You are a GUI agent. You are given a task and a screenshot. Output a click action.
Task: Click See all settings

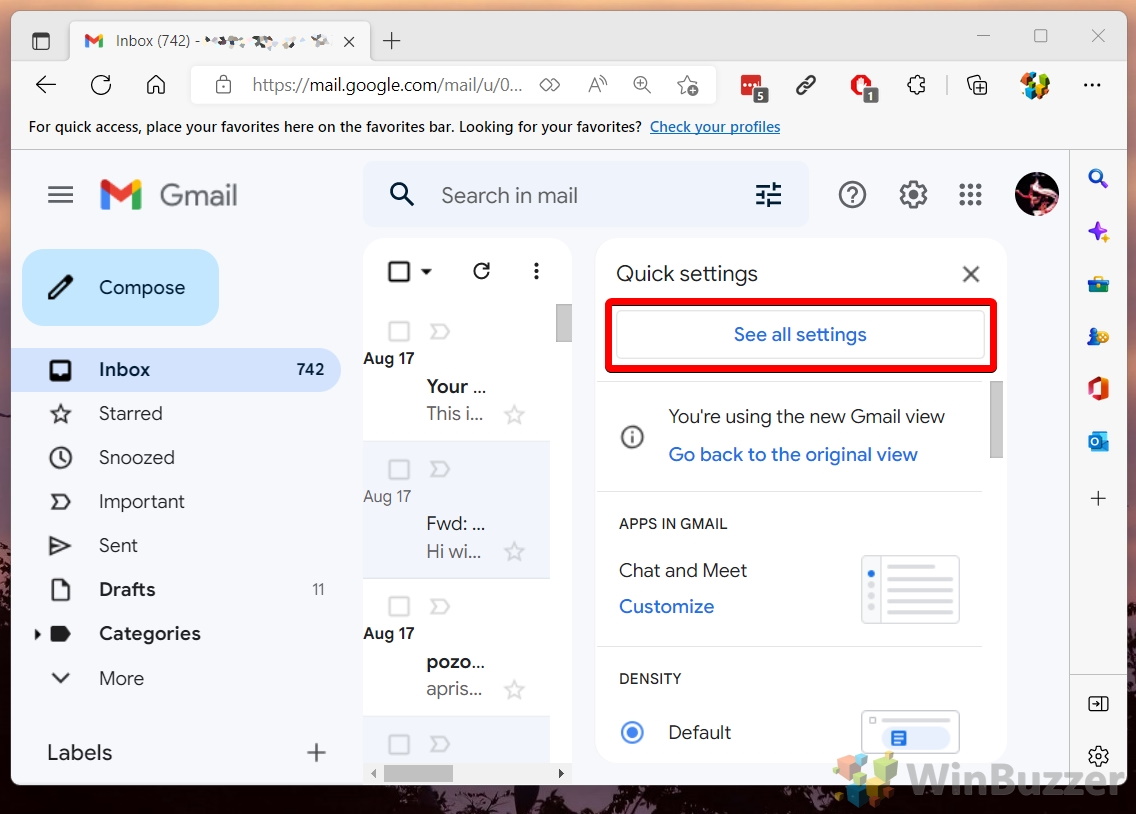tap(800, 335)
